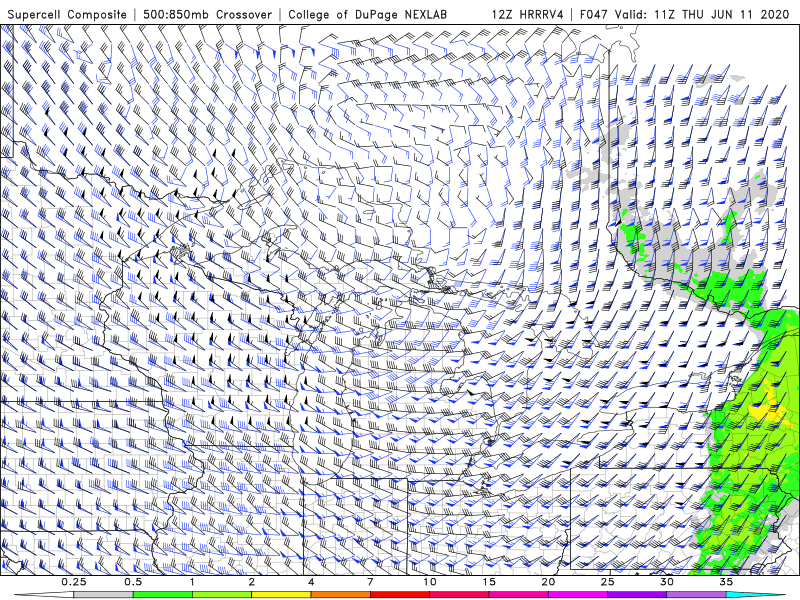Screen dimensions: 800x600
Task: Select the white below-0.25 legend arrow
Action: [x=44, y=595]
